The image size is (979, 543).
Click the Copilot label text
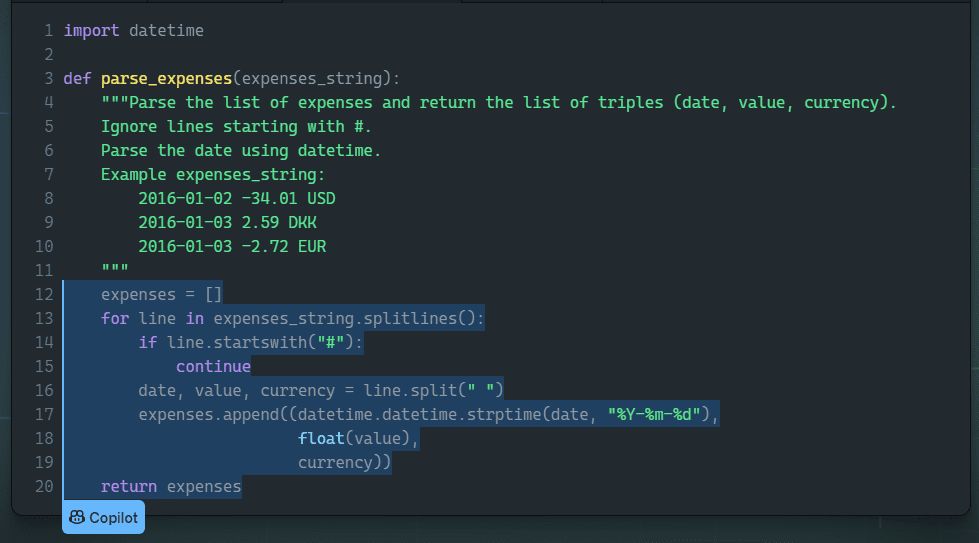(x=113, y=518)
